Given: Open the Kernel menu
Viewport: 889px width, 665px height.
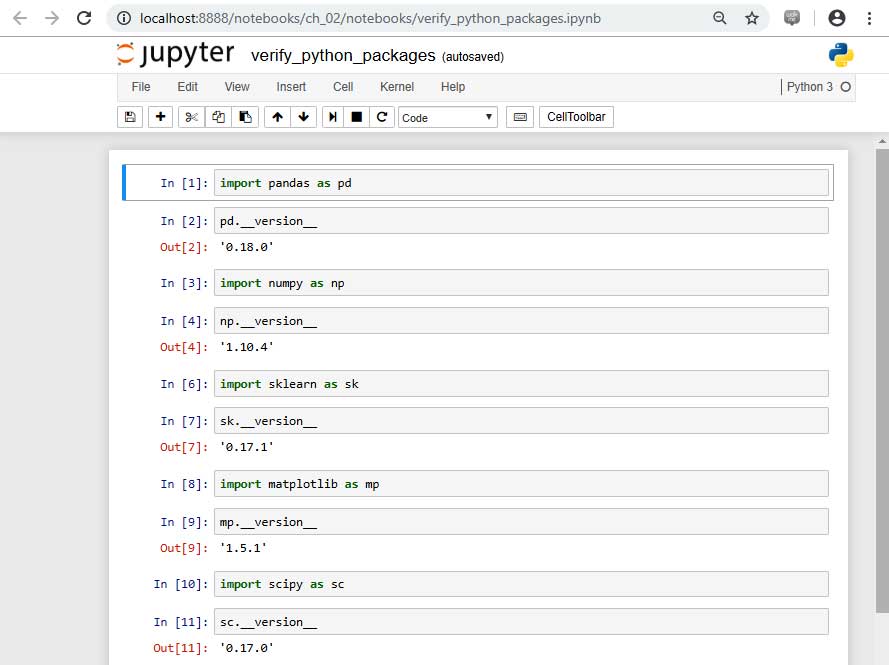Looking at the screenshot, I should click(397, 87).
